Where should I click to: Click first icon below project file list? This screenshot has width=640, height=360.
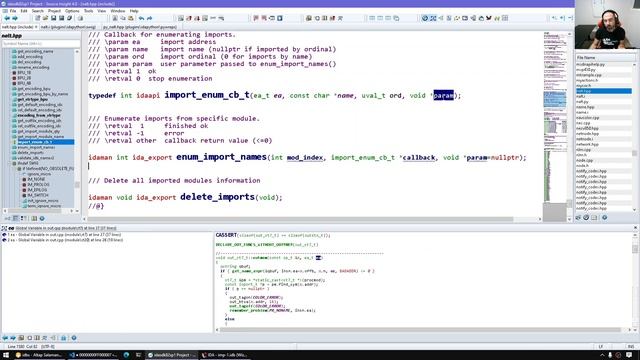click(x=578, y=218)
